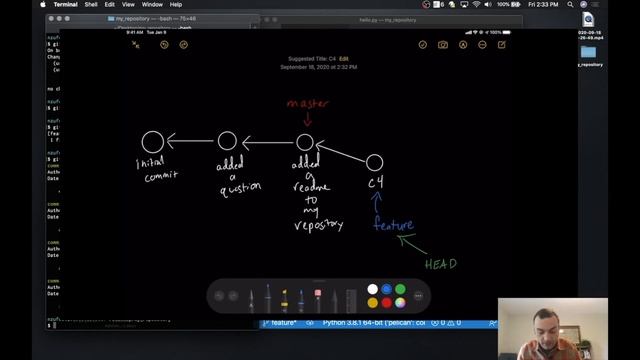
Task: Open the Terminal menu
Action: pos(65,4)
